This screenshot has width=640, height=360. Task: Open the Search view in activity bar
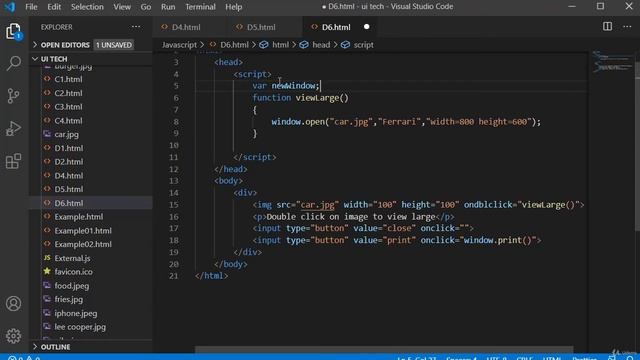click(13, 63)
